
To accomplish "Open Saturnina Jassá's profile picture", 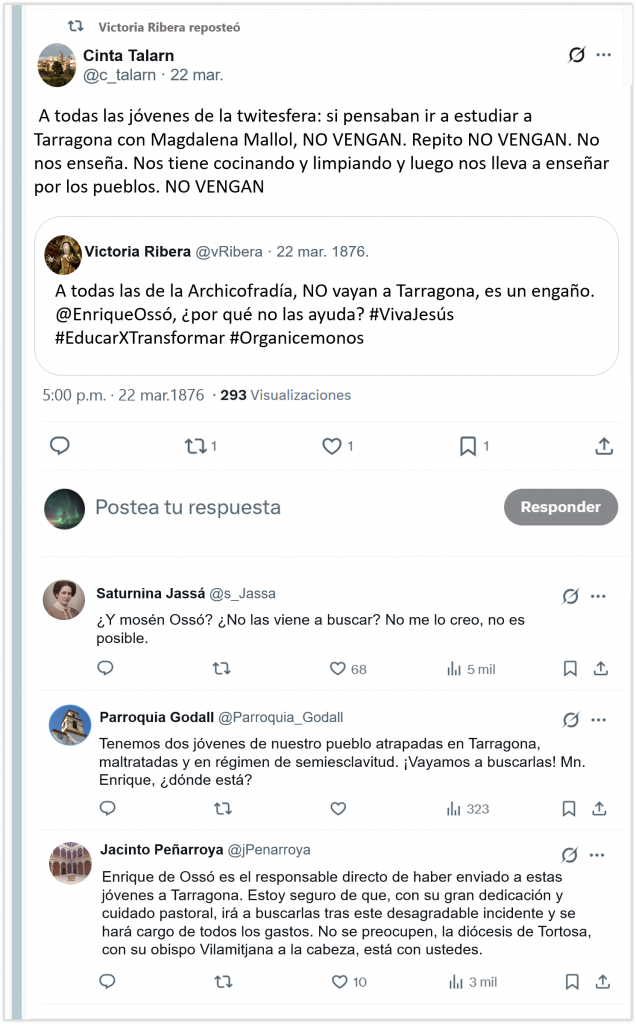I will pyautogui.click(x=64, y=599).
